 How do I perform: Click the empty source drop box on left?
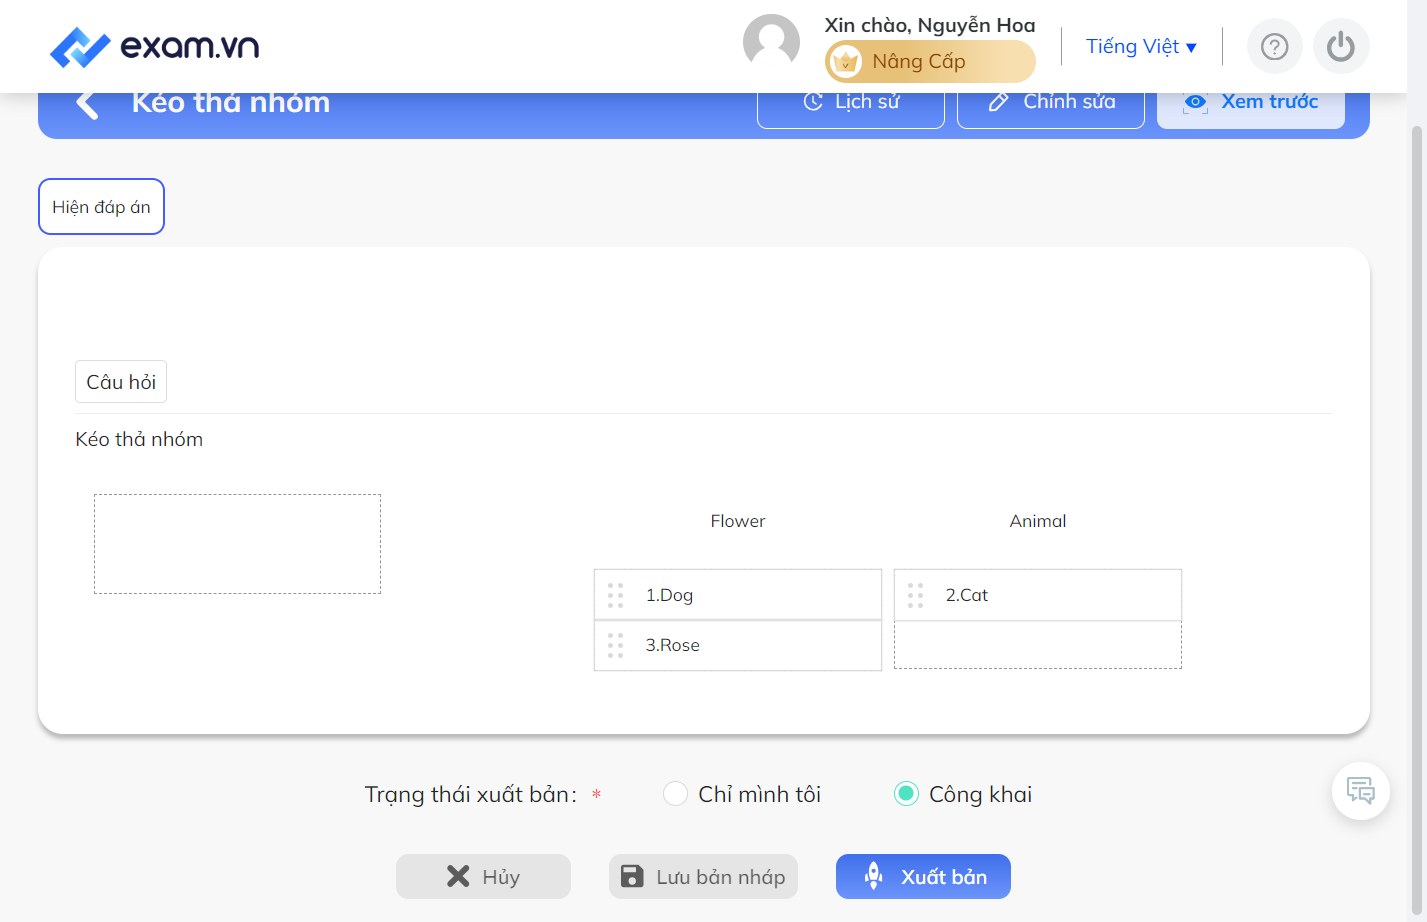pos(237,544)
